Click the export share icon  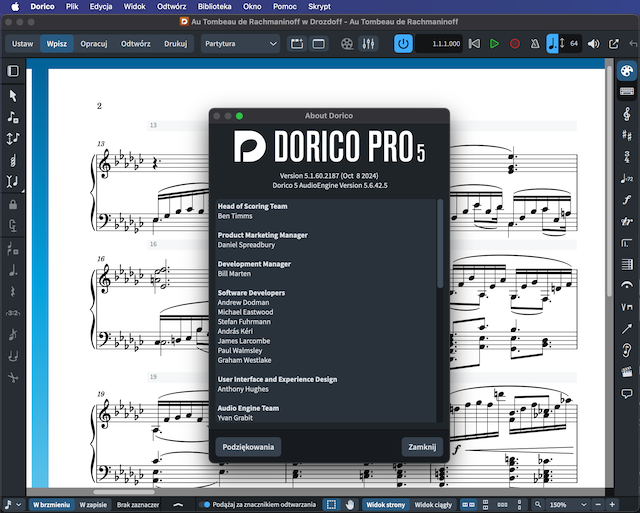(x=614, y=44)
